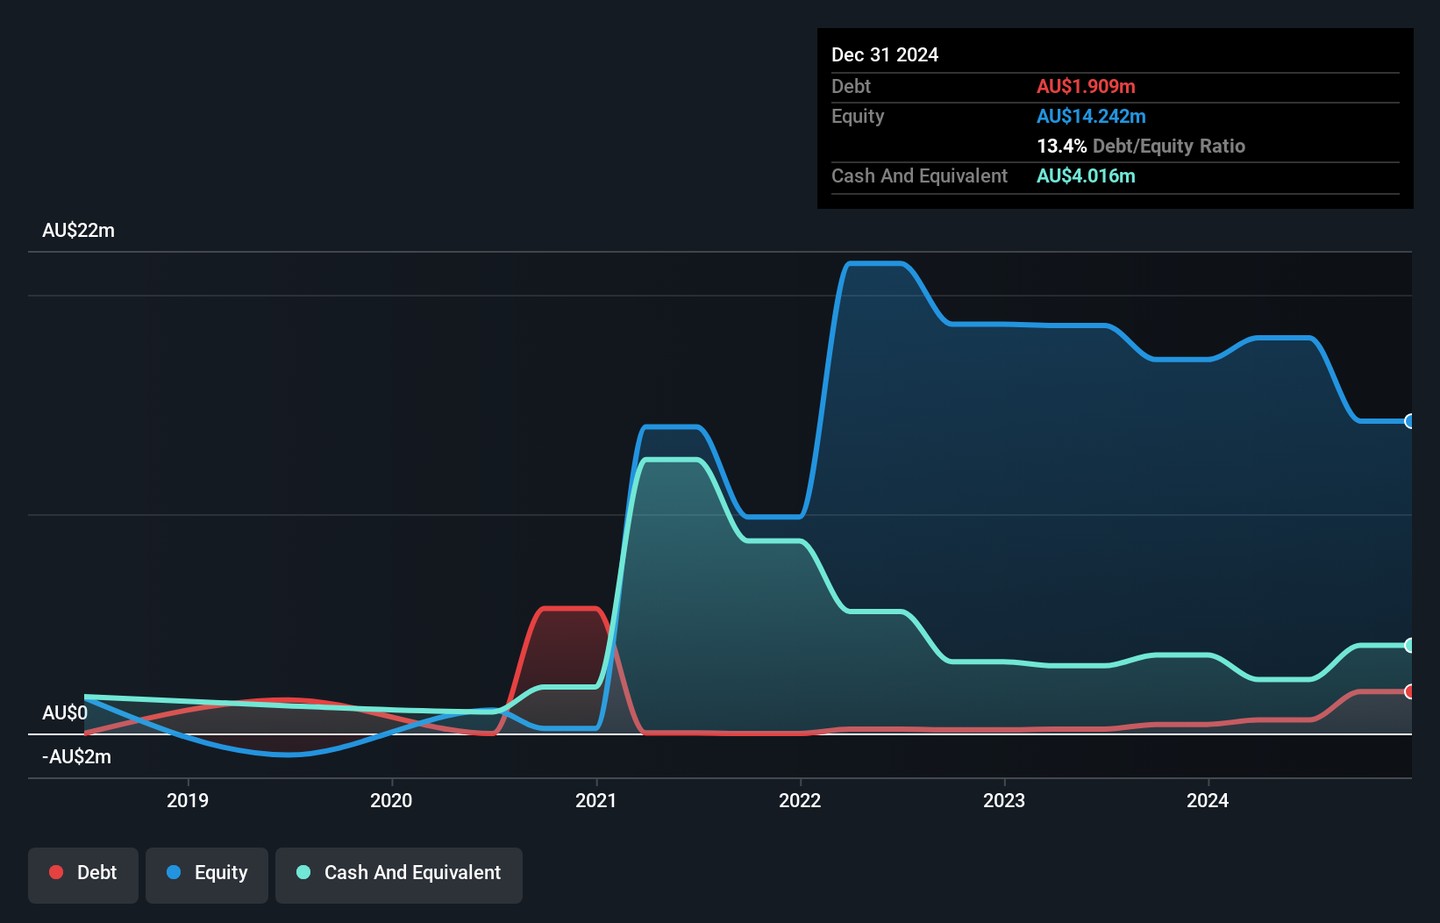Select the 2020 x-axis year label

click(x=391, y=800)
